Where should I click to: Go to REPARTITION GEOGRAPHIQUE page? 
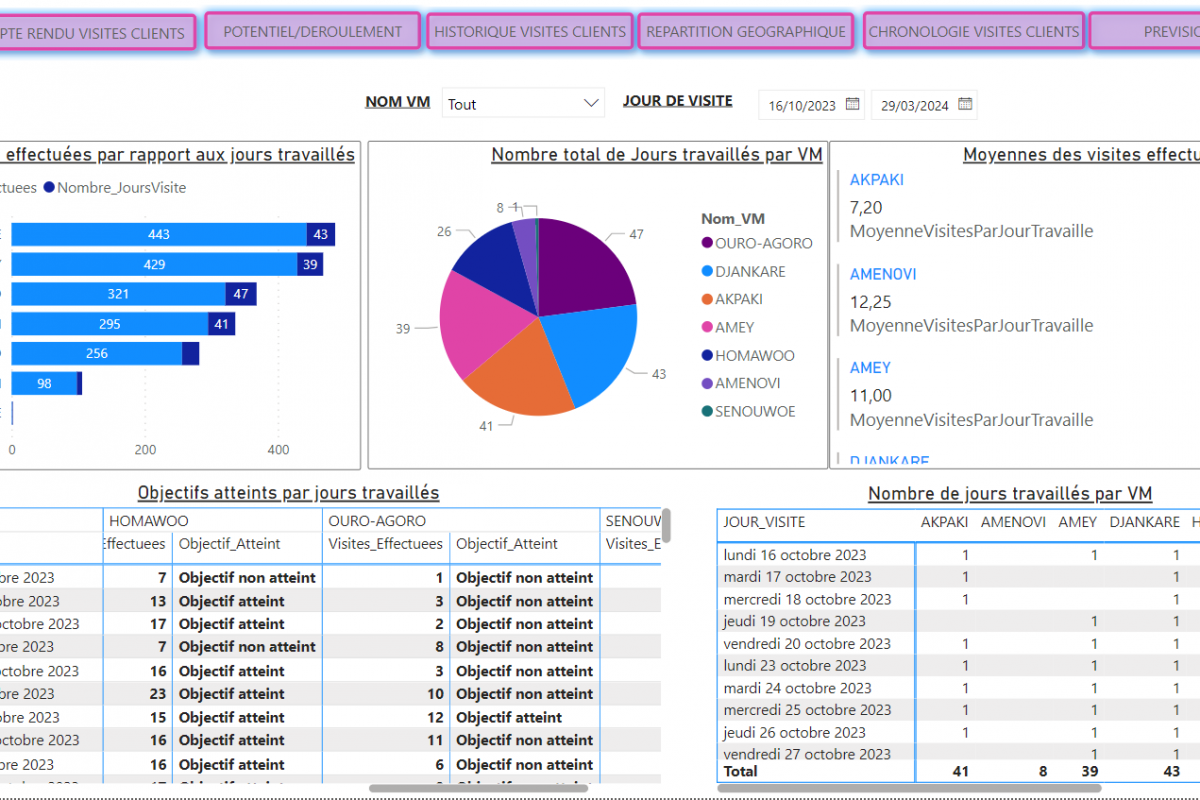(x=745, y=32)
